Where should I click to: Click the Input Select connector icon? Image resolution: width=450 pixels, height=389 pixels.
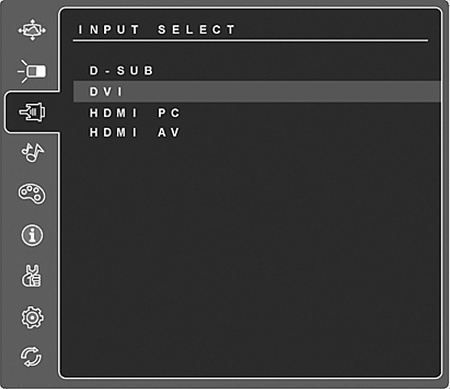(x=32, y=112)
